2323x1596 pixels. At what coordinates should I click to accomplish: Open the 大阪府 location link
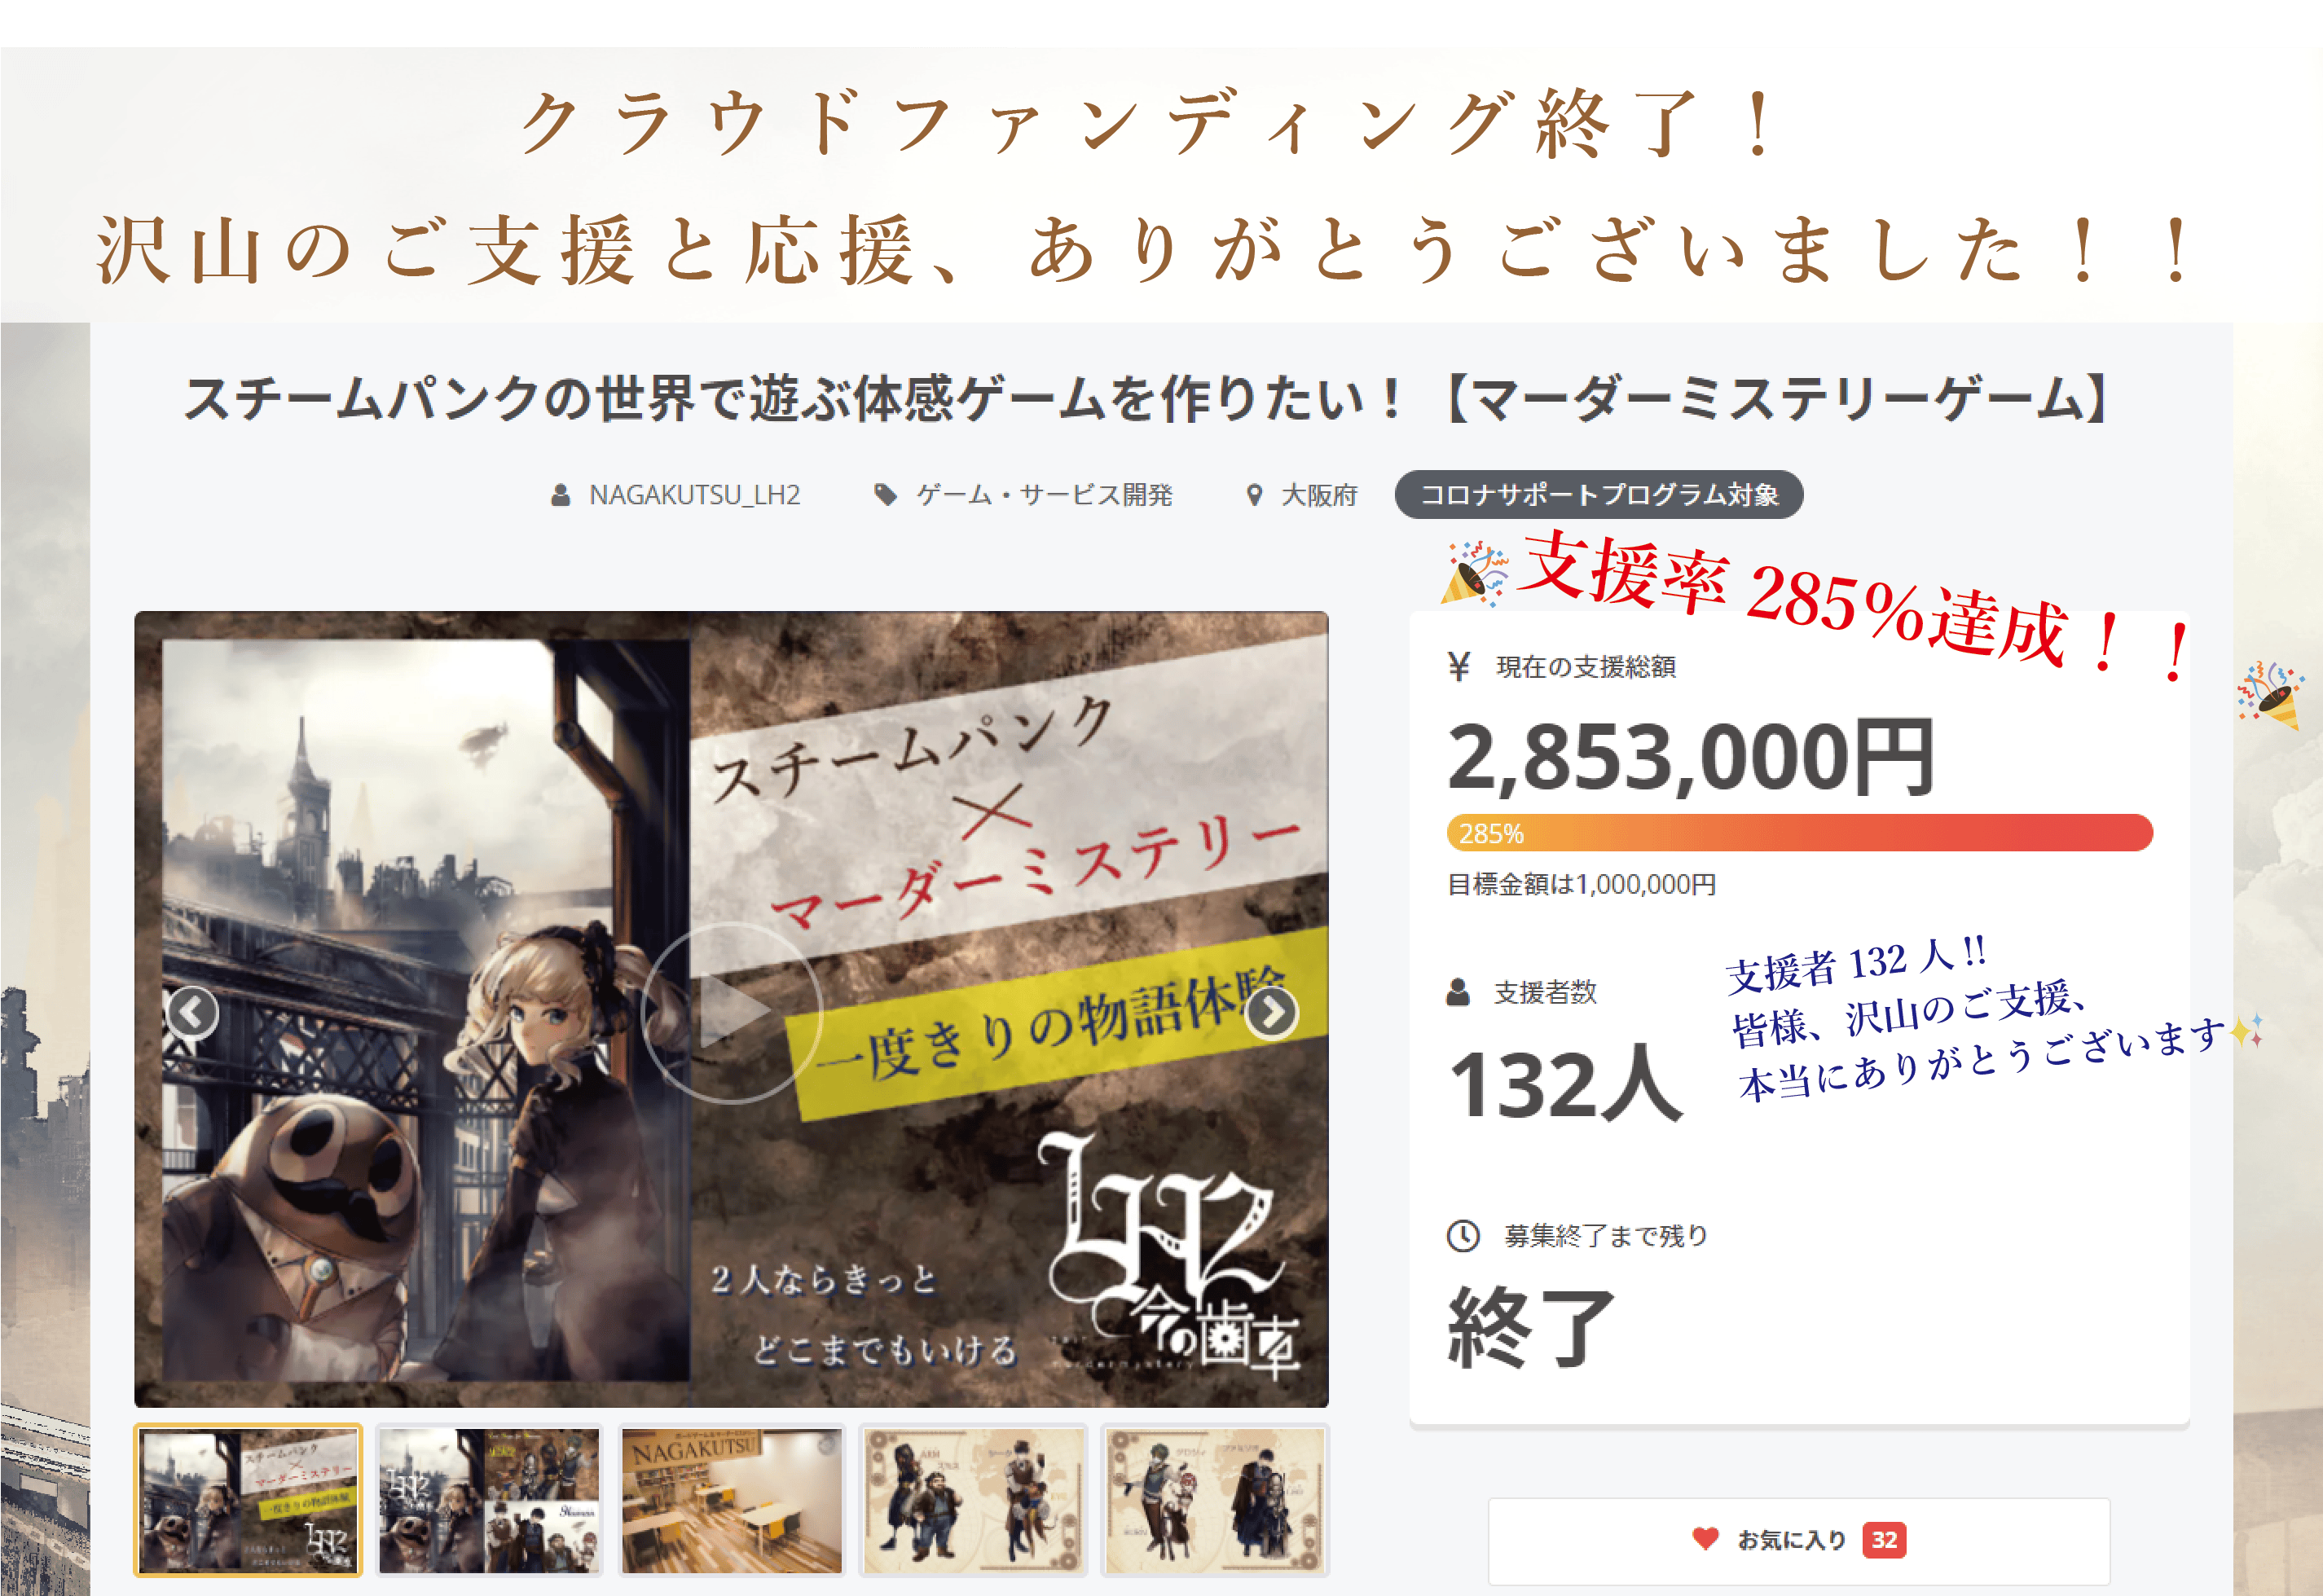point(1319,495)
